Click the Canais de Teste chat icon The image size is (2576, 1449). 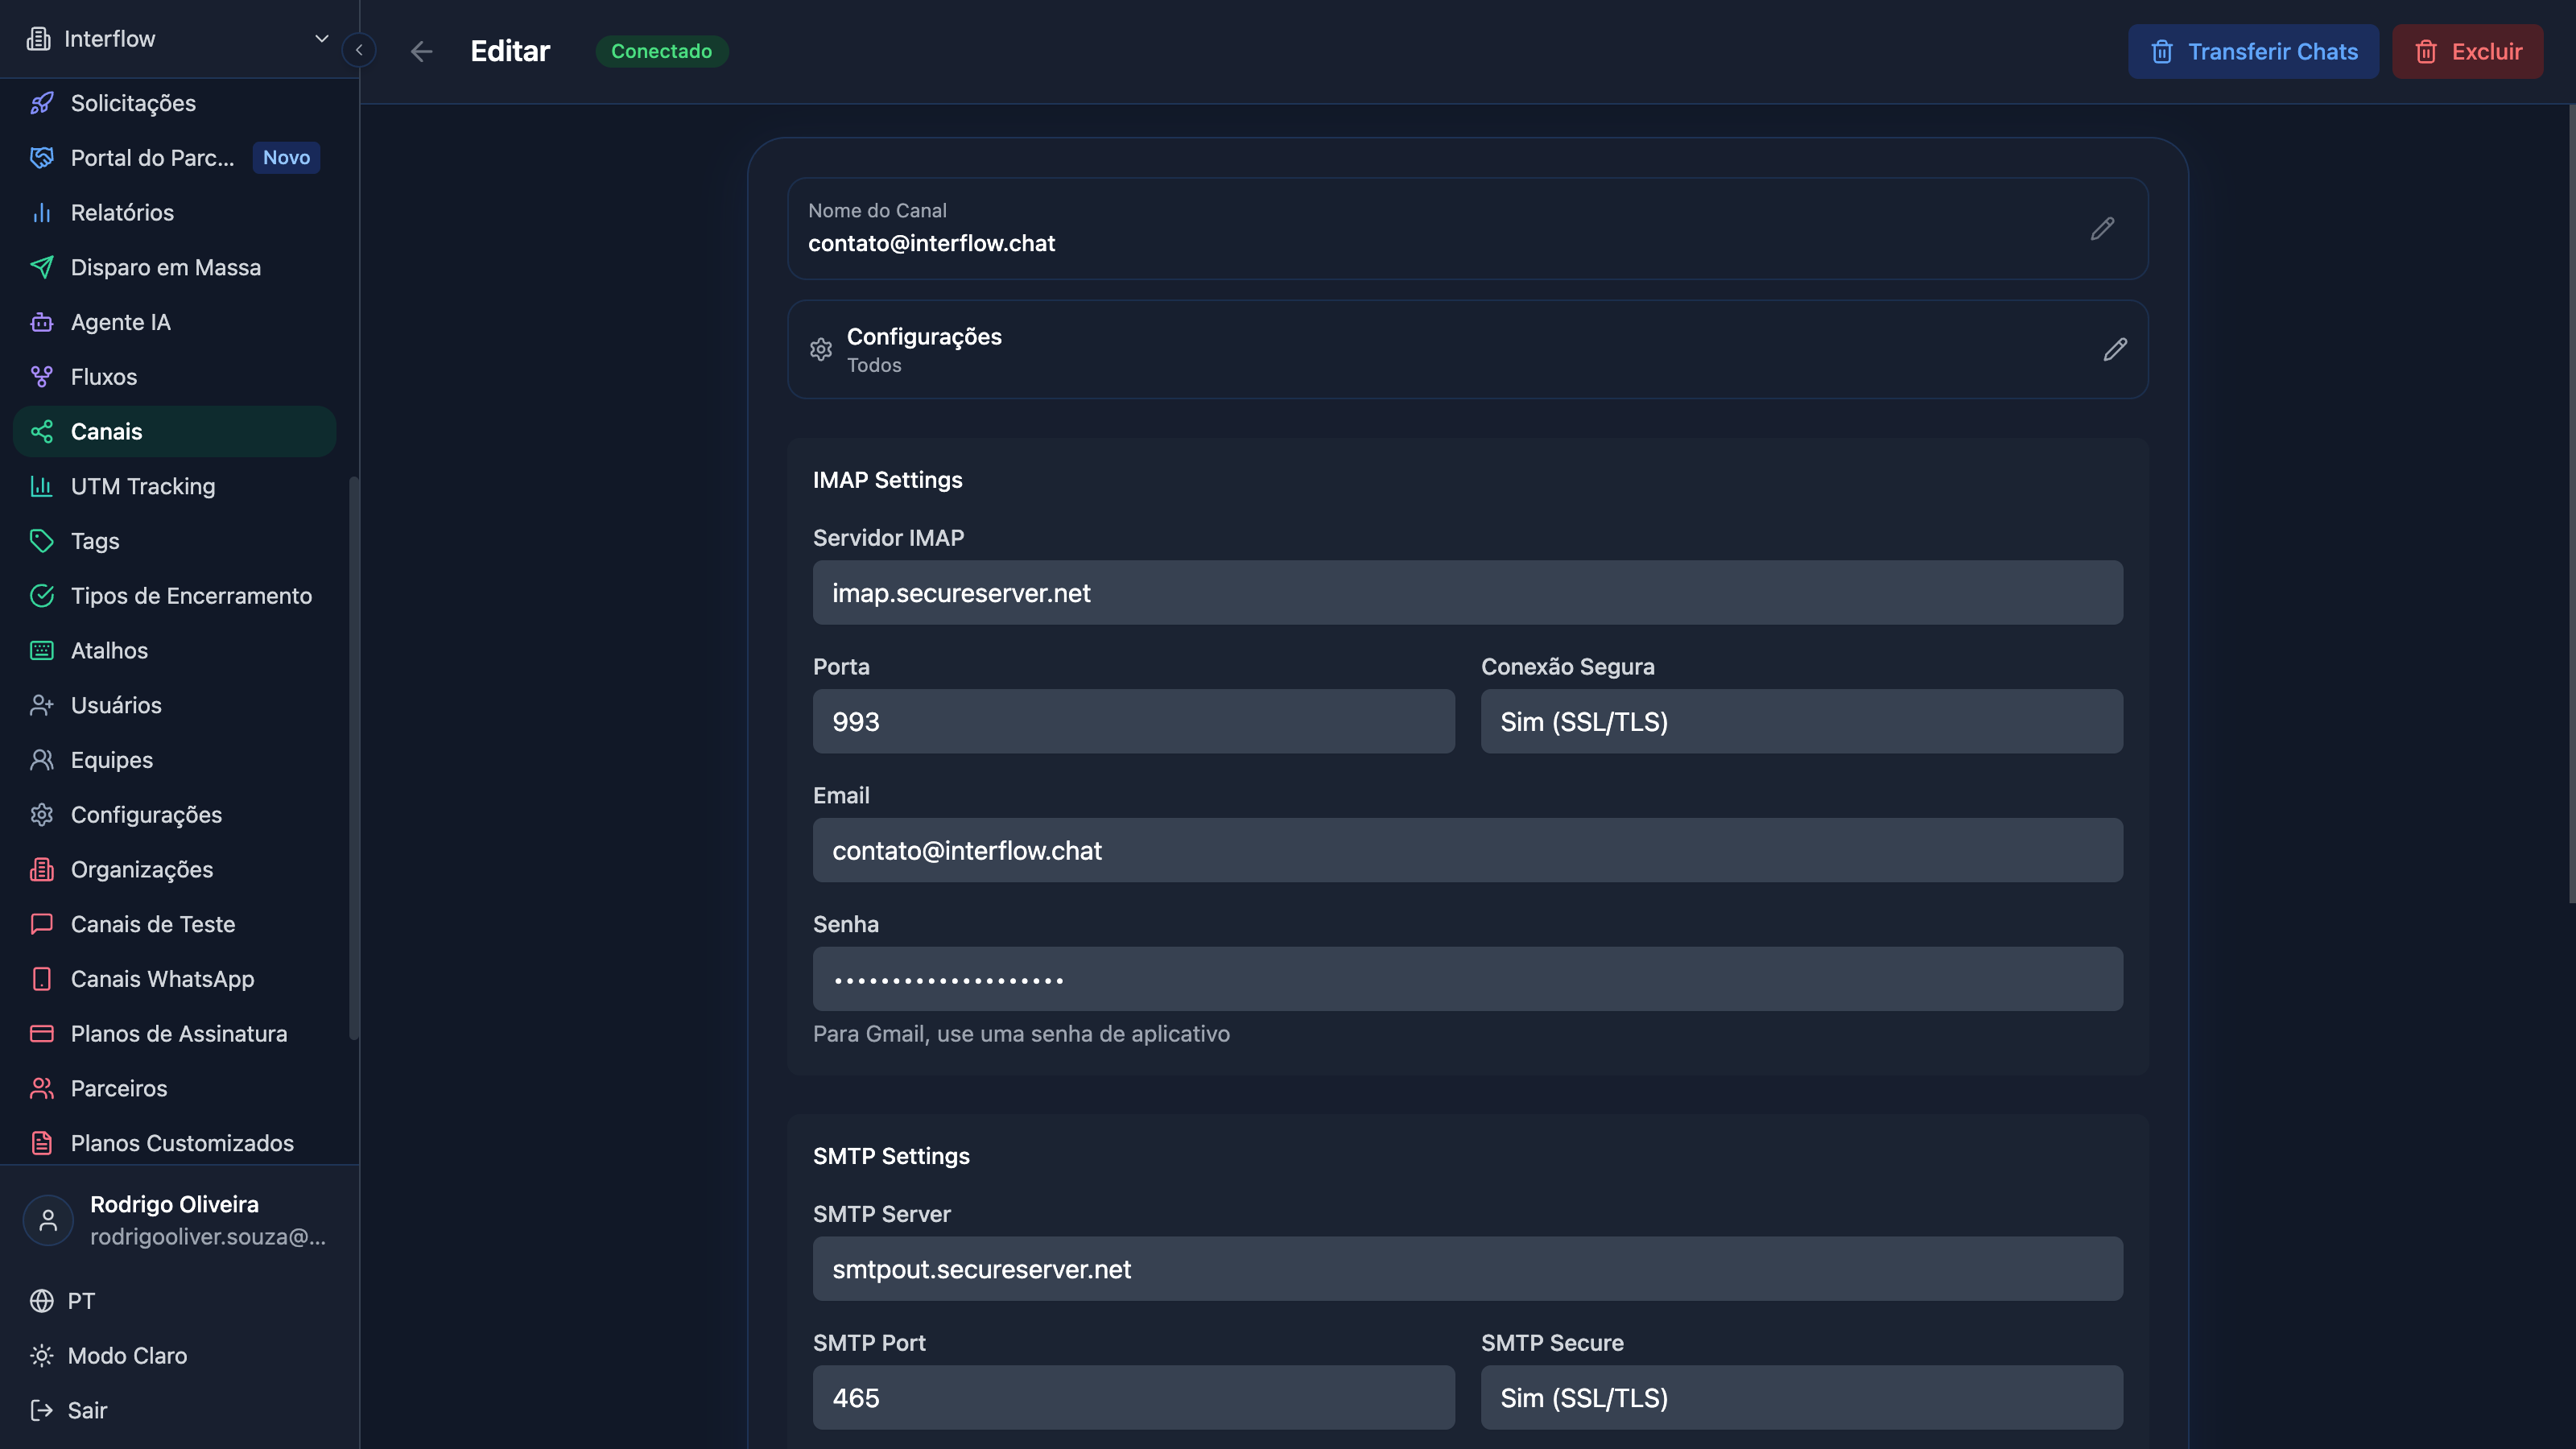pos(41,924)
